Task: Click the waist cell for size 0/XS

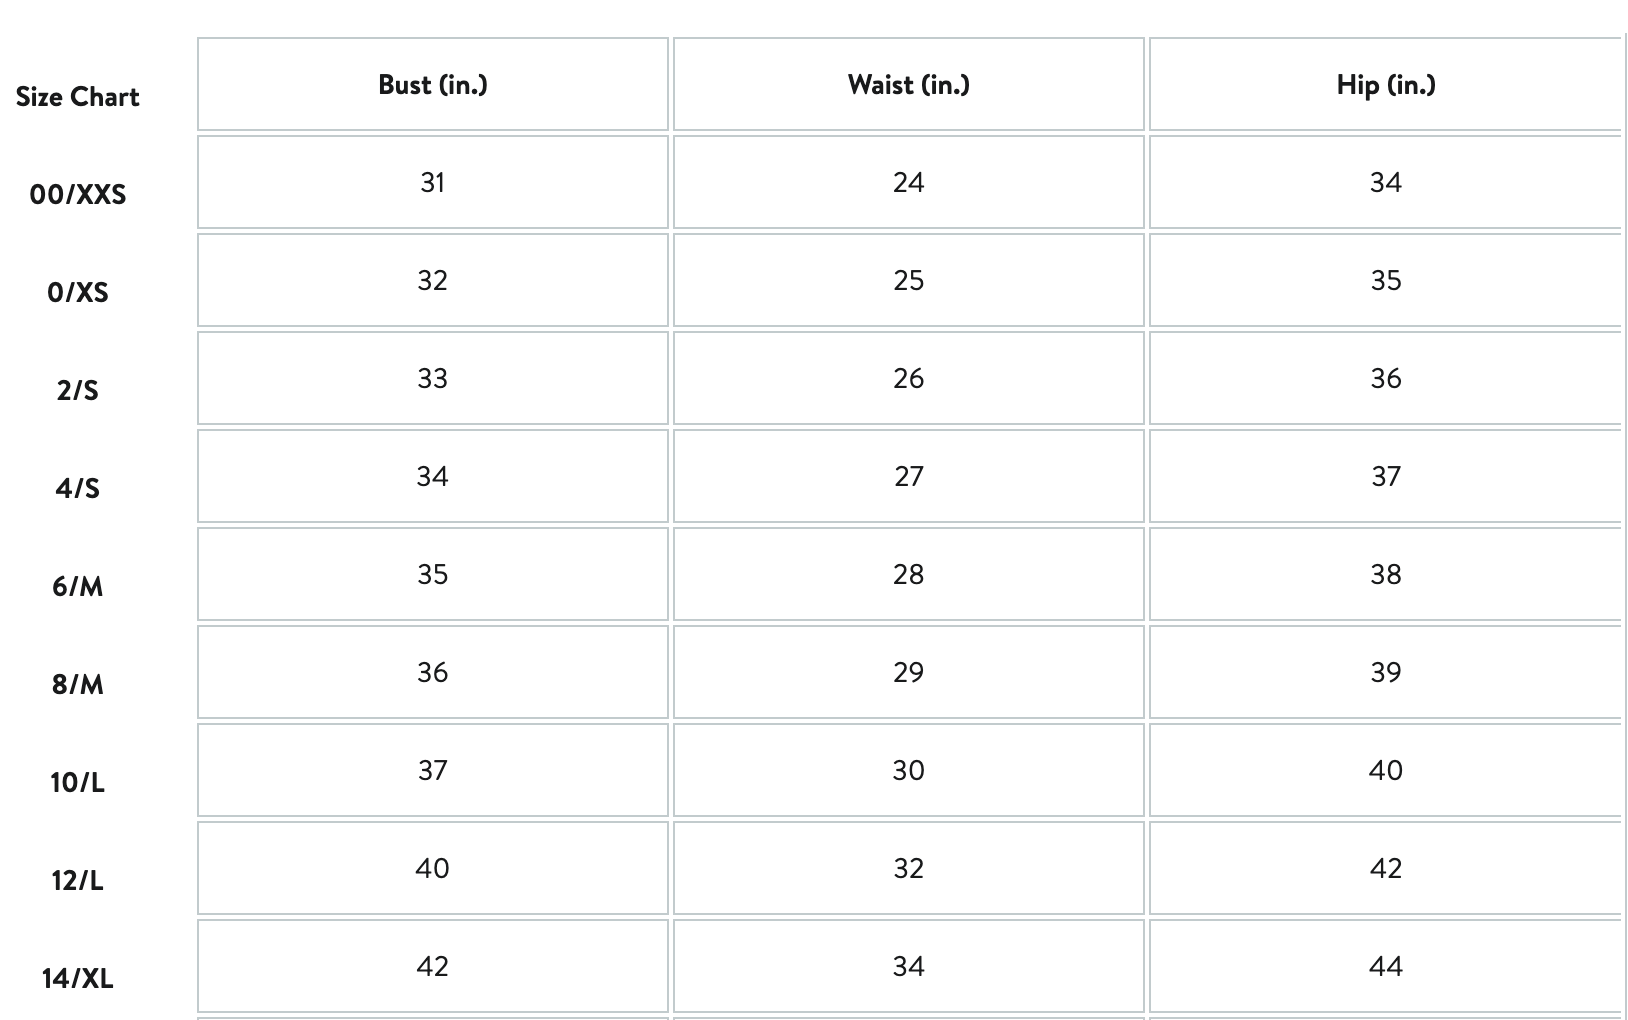Action: 908,280
